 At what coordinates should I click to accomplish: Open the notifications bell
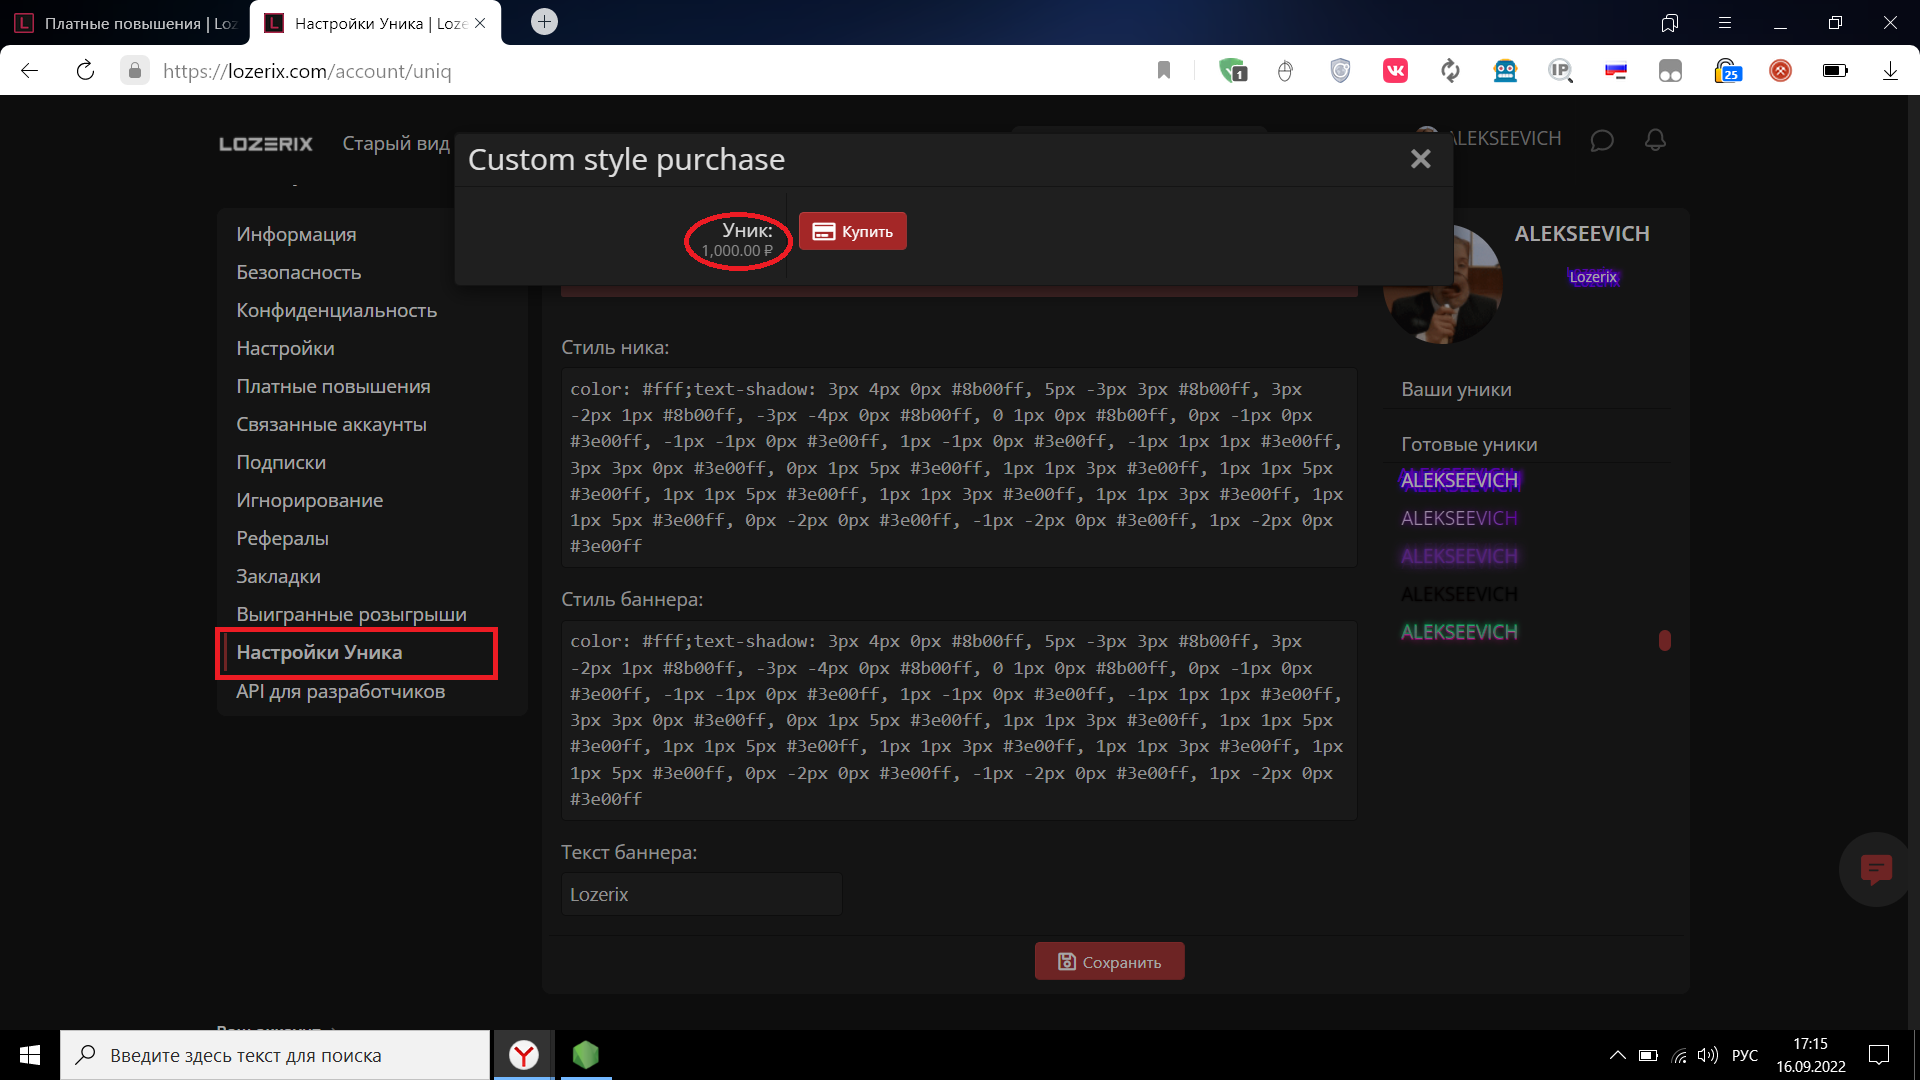pos(1655,140)
